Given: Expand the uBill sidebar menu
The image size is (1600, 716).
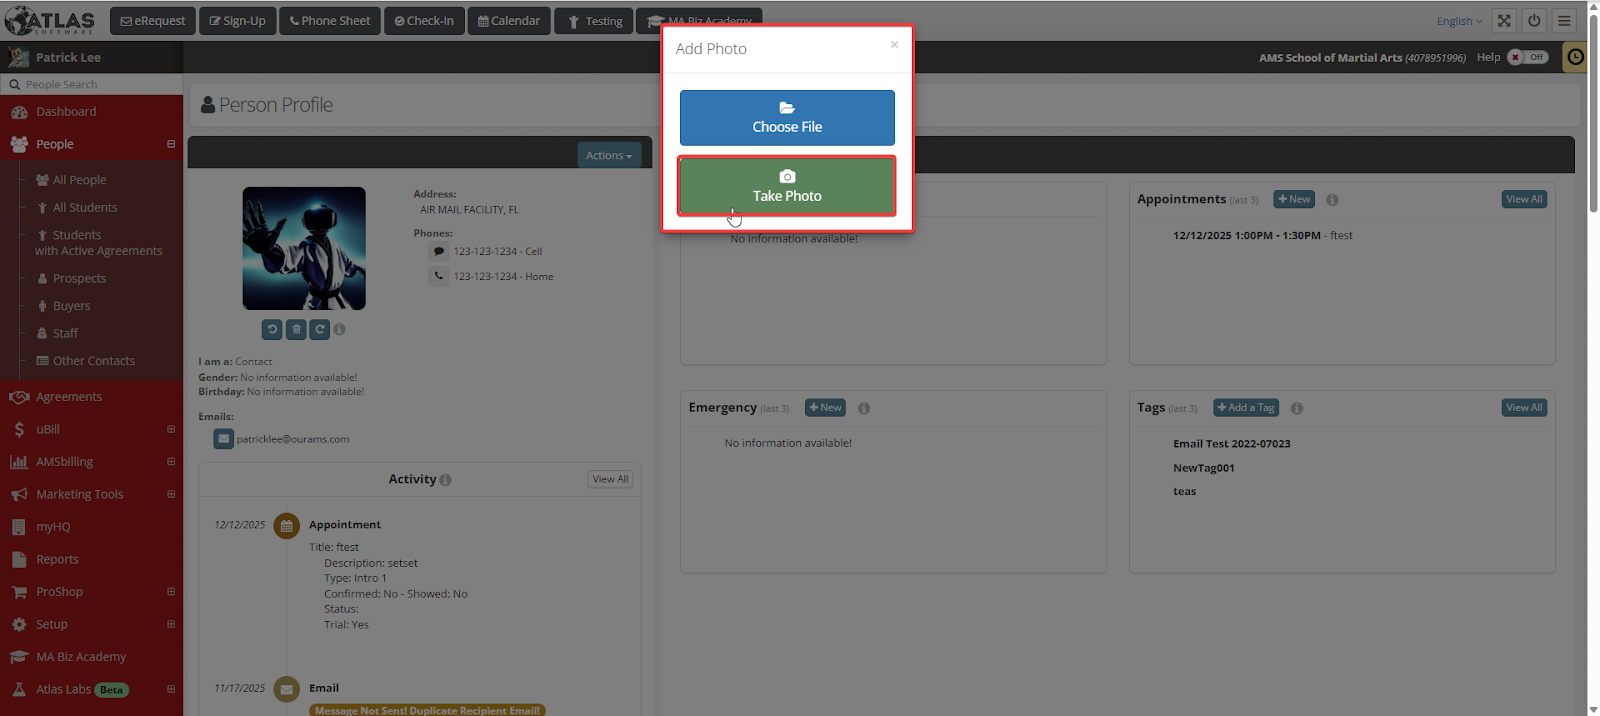Looking at the screenshot, I should click(171, 429).
